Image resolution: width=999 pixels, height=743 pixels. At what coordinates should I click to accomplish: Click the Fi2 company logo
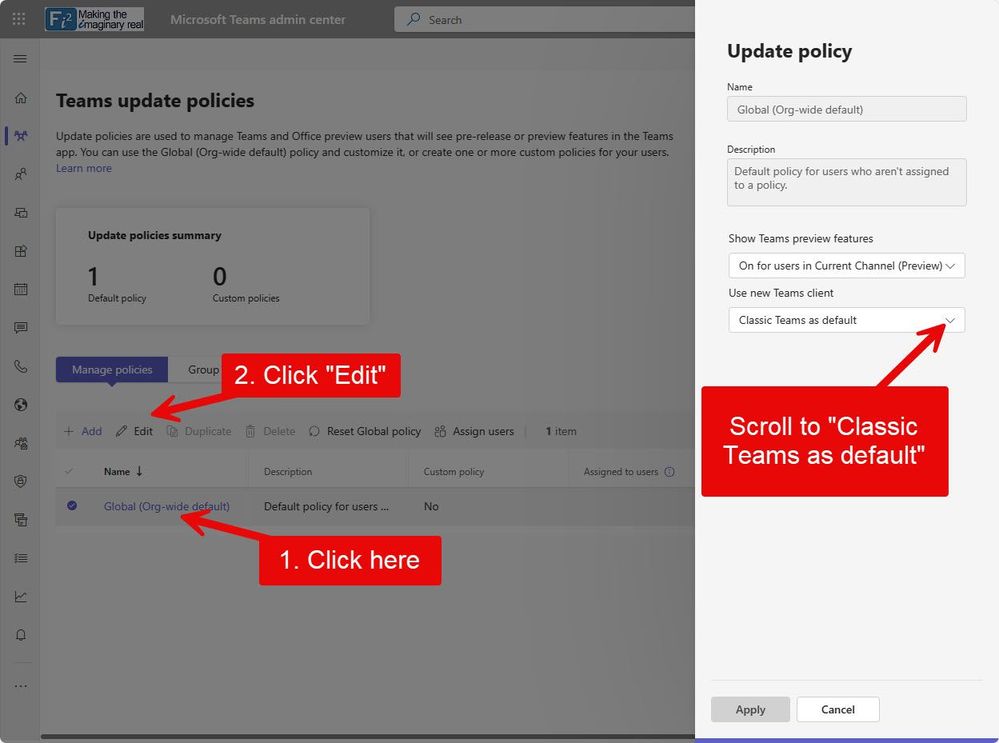[x=94, y=19]
